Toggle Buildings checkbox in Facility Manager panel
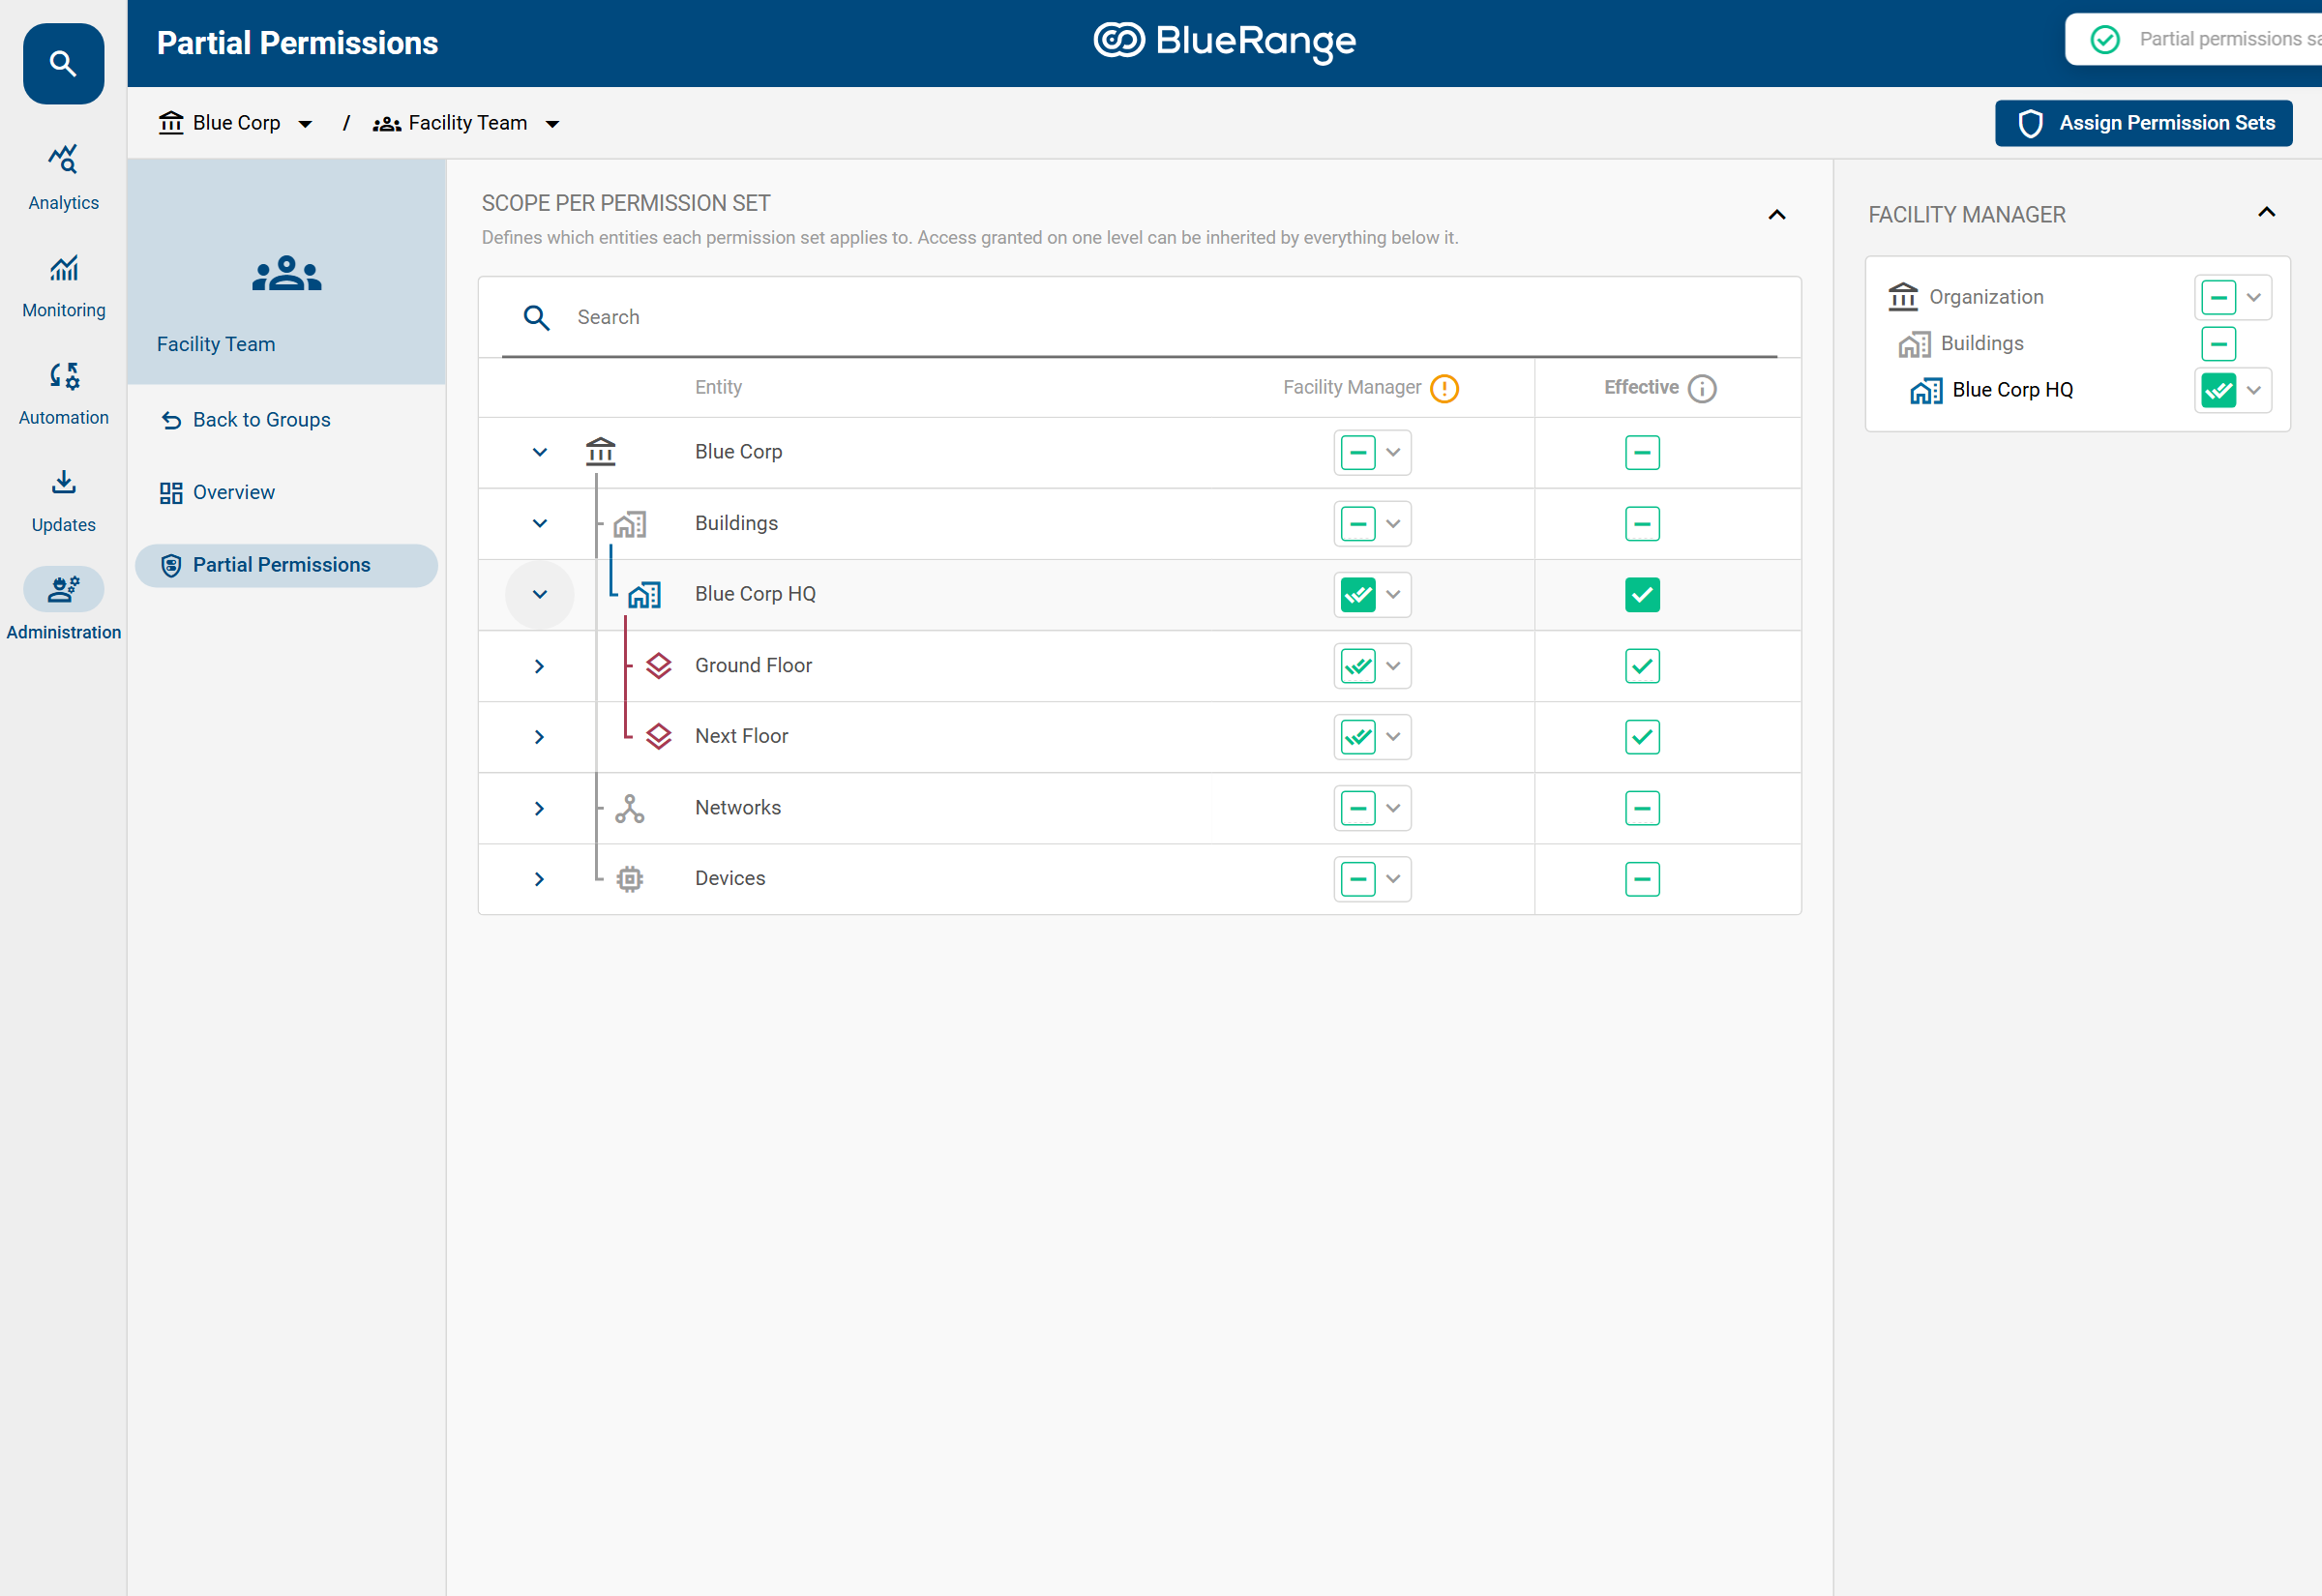 coord(2218,344)
